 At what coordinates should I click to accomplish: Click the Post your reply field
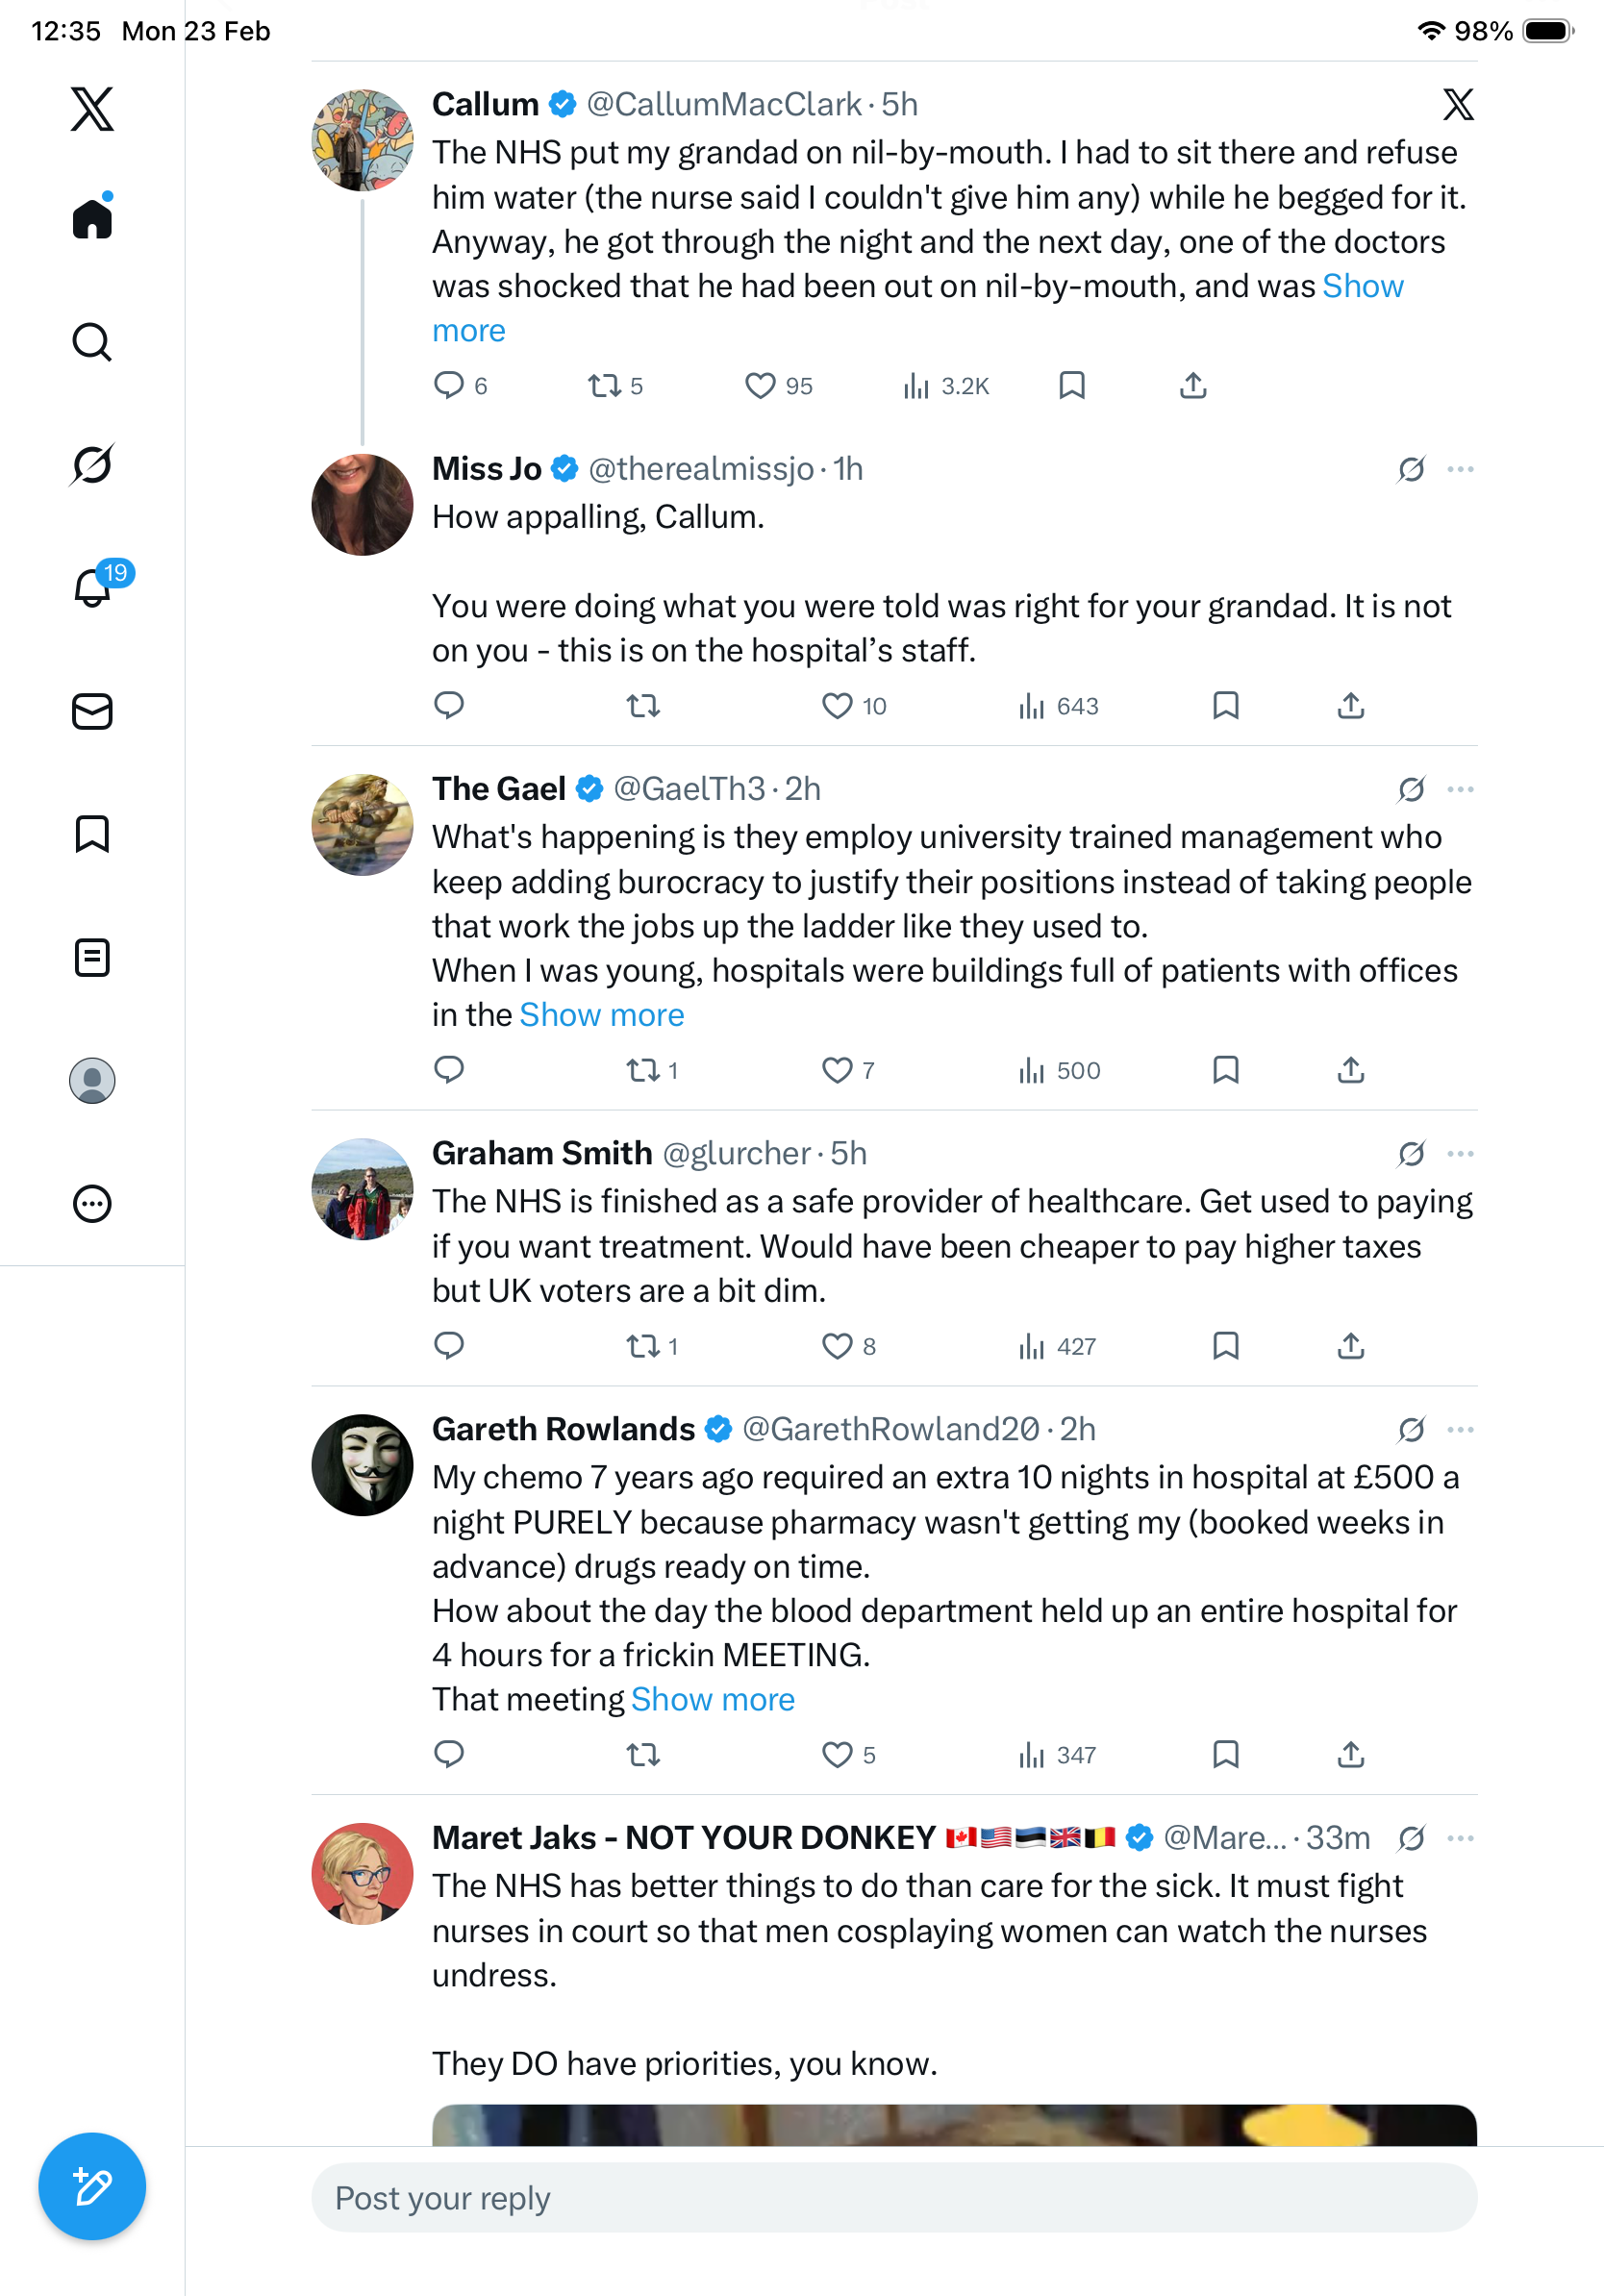[x=894, y=2198]
